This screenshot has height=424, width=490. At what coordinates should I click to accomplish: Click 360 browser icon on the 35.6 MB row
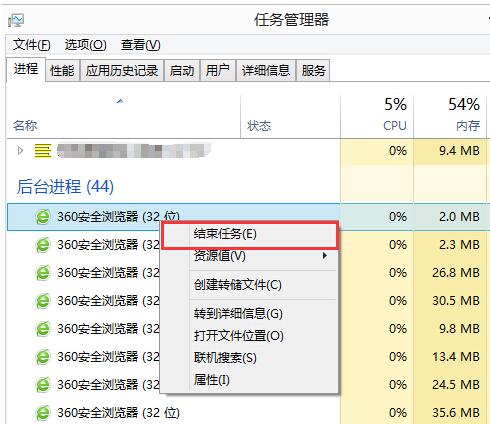(43, 413)
